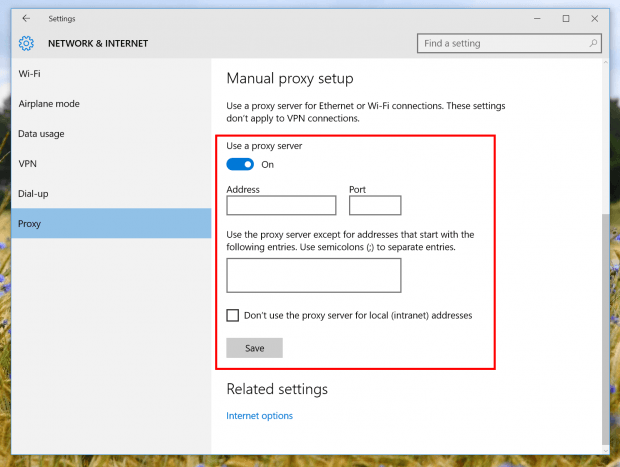Image resolution: width=620 pixels, height=467 pixels.
Task: Click the scrollbar up arrow
Action: tap(605, 62)
